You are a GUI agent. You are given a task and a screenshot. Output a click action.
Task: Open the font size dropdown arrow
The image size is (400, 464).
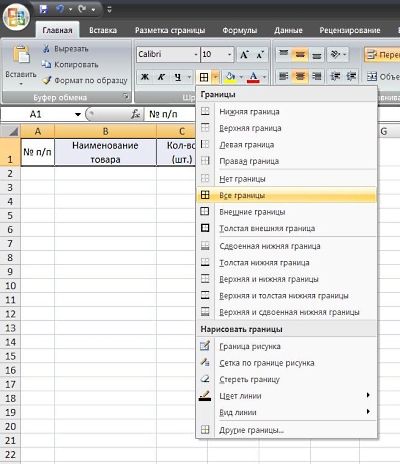[x=229, y=54]
